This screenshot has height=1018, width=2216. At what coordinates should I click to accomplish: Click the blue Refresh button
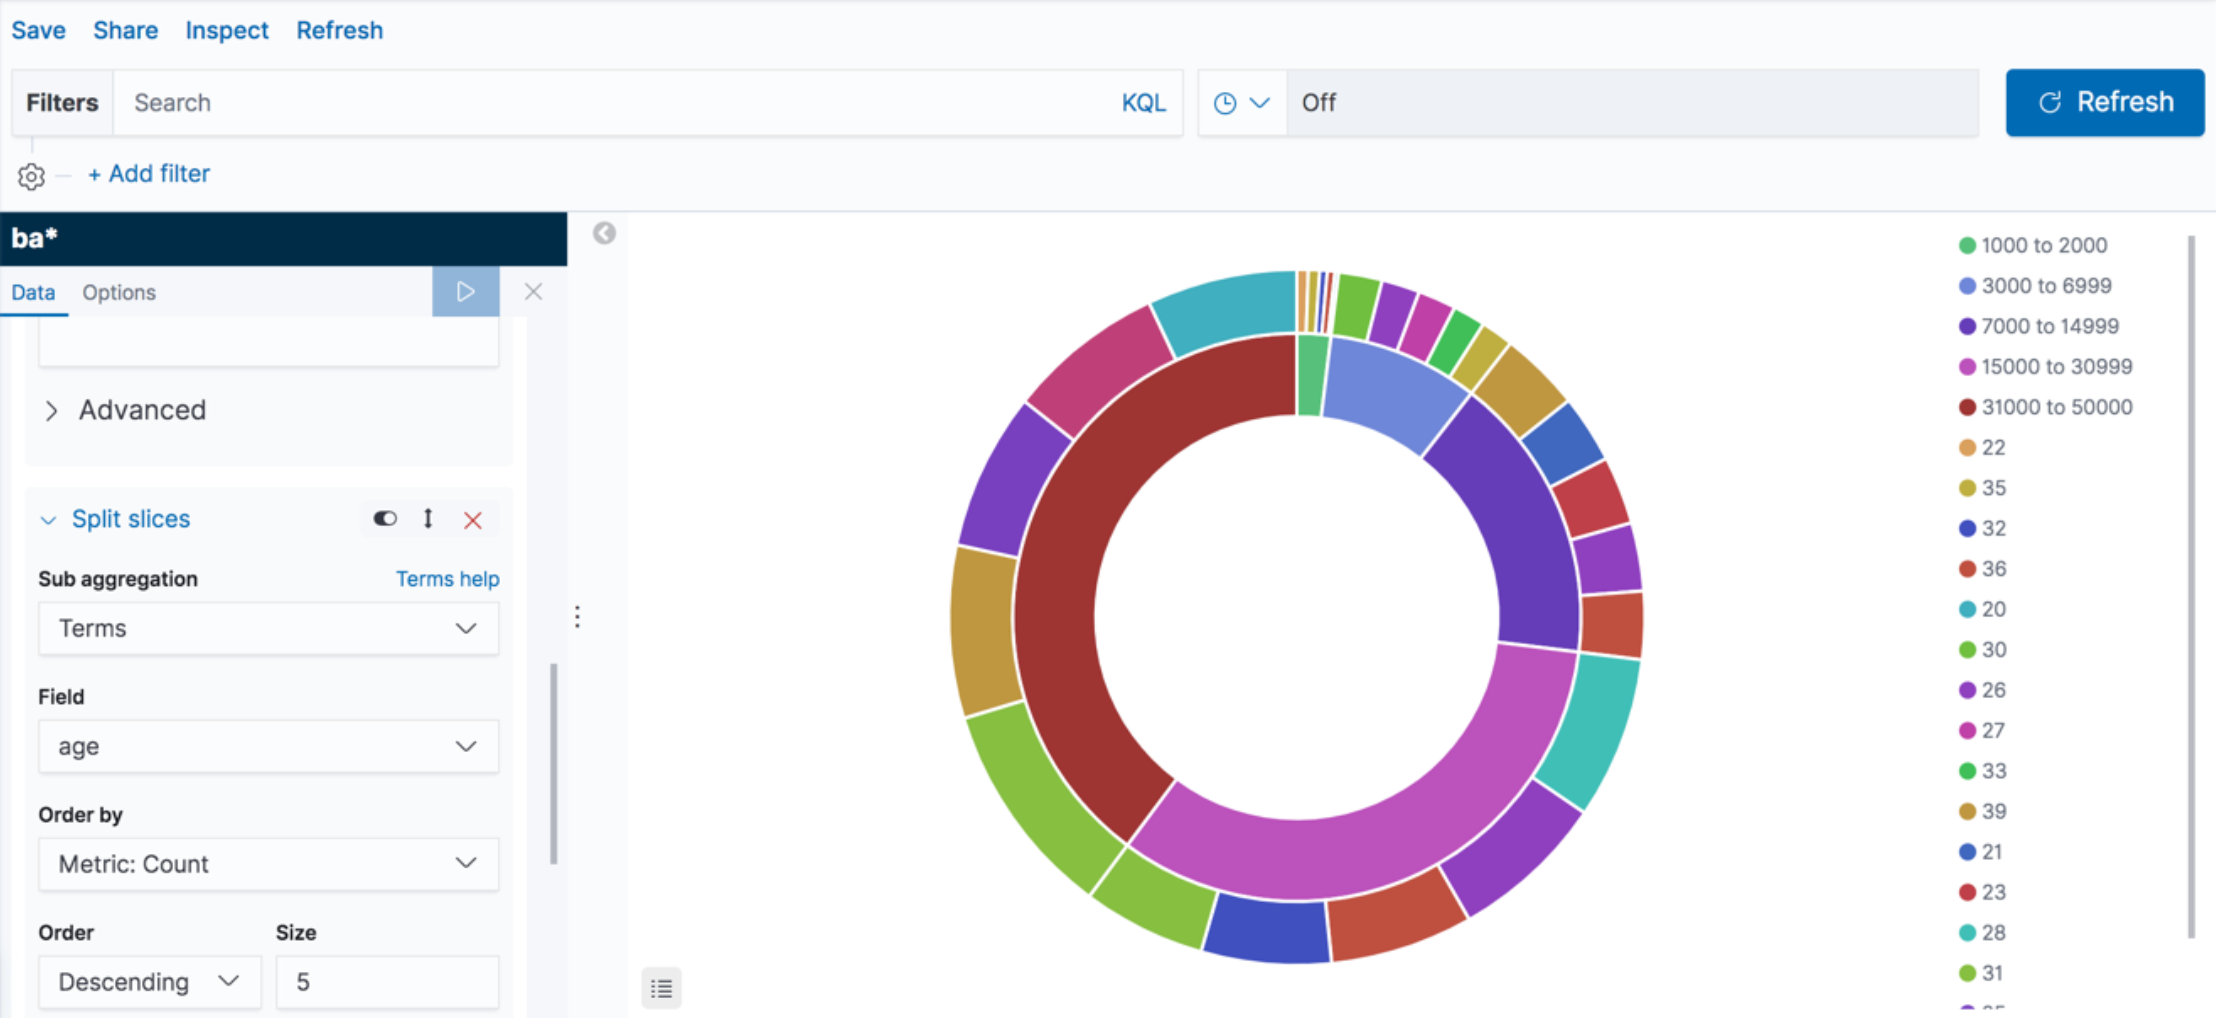(2104, 102)
